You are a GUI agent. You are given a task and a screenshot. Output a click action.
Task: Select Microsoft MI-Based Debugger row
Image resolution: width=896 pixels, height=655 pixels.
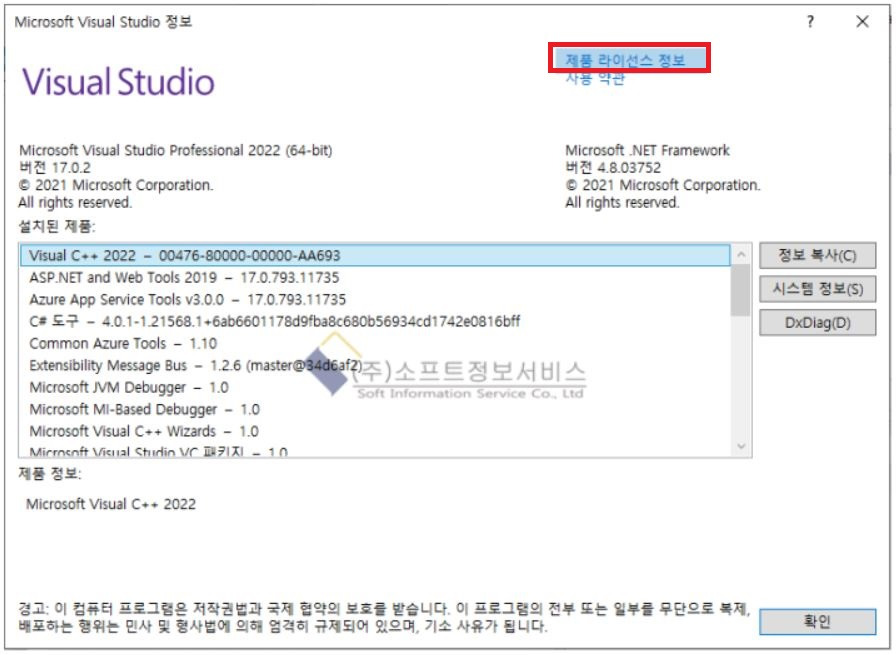(375, 409)
